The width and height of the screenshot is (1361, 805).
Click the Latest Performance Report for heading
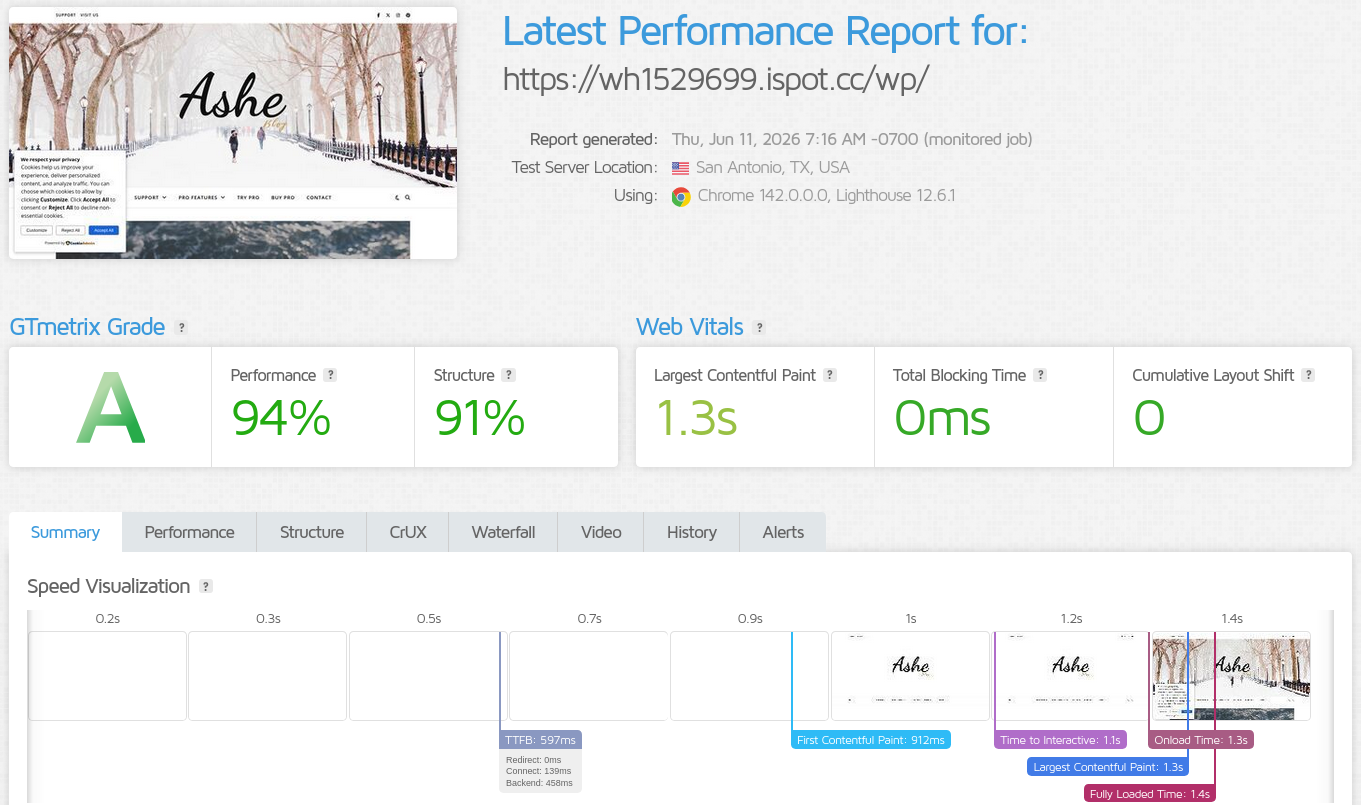[765, 31]
